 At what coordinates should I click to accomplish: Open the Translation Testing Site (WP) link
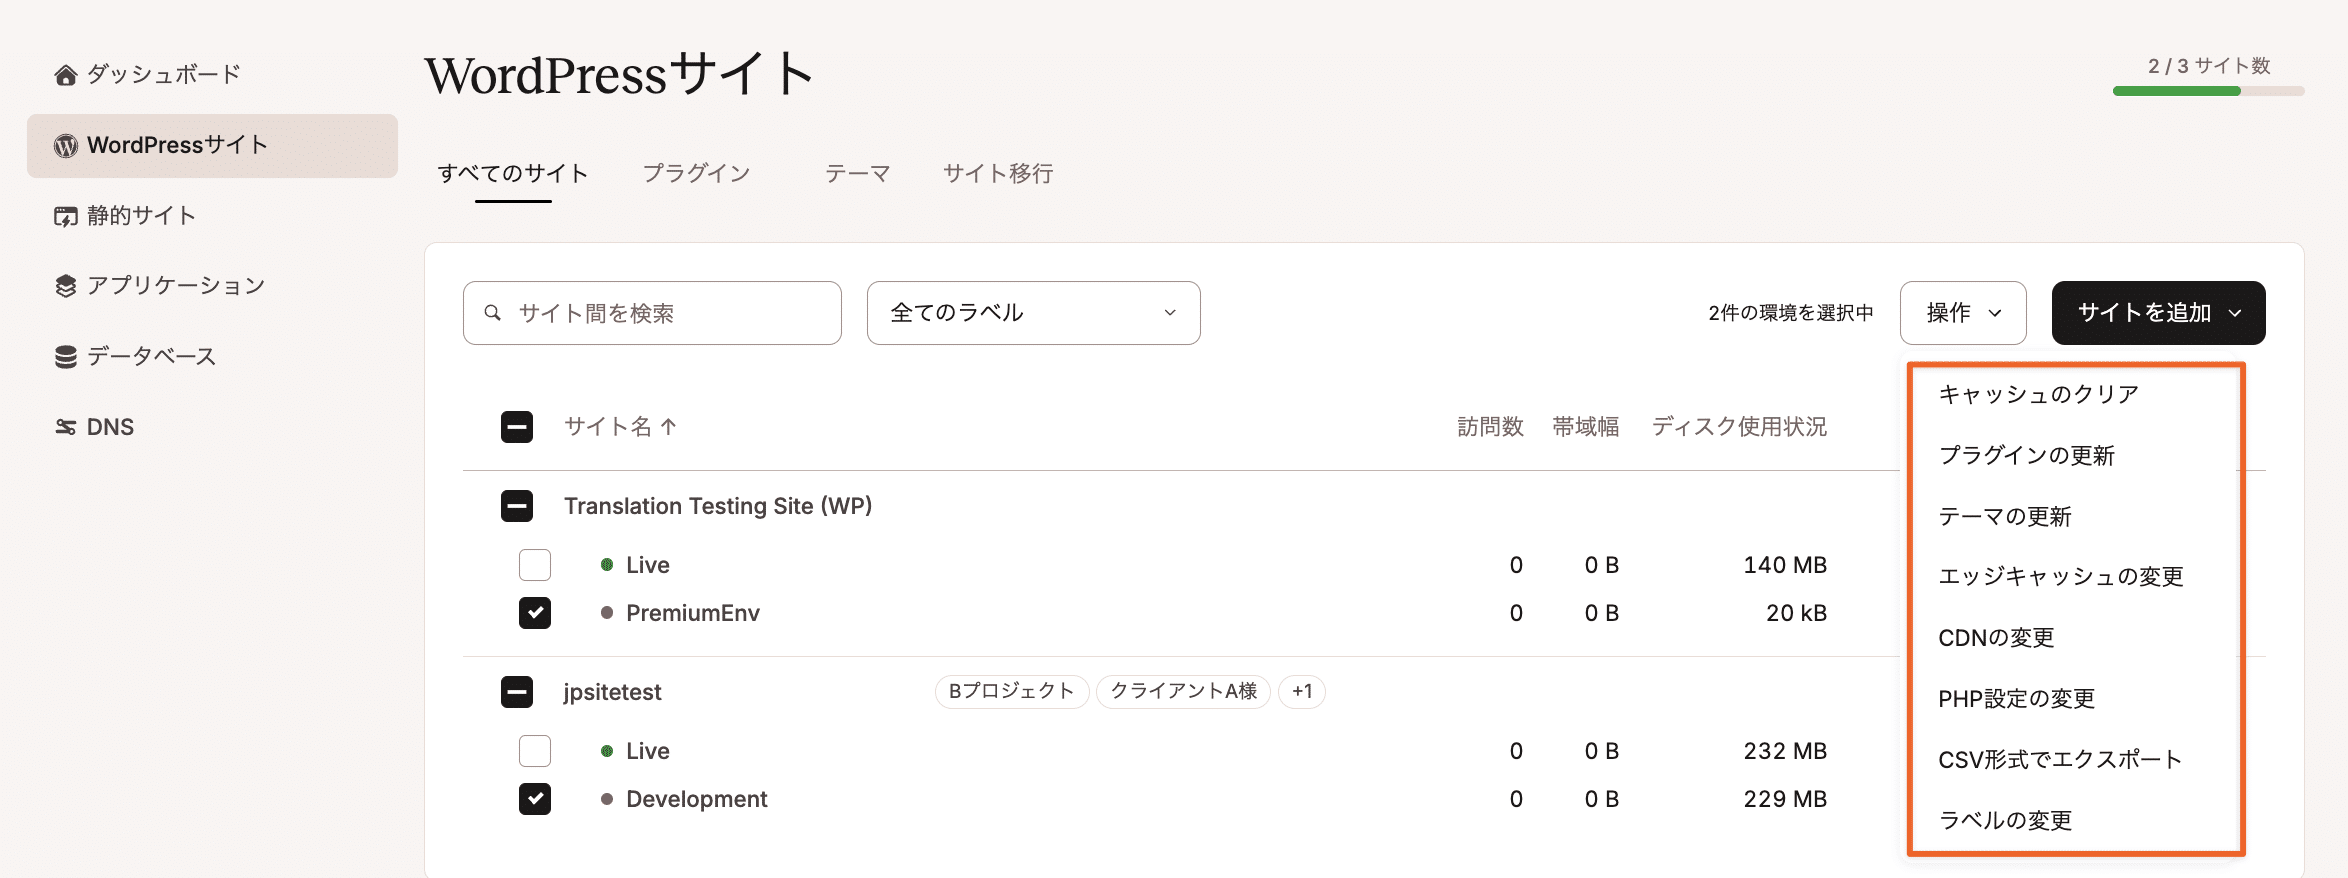[x=718, y=506]
